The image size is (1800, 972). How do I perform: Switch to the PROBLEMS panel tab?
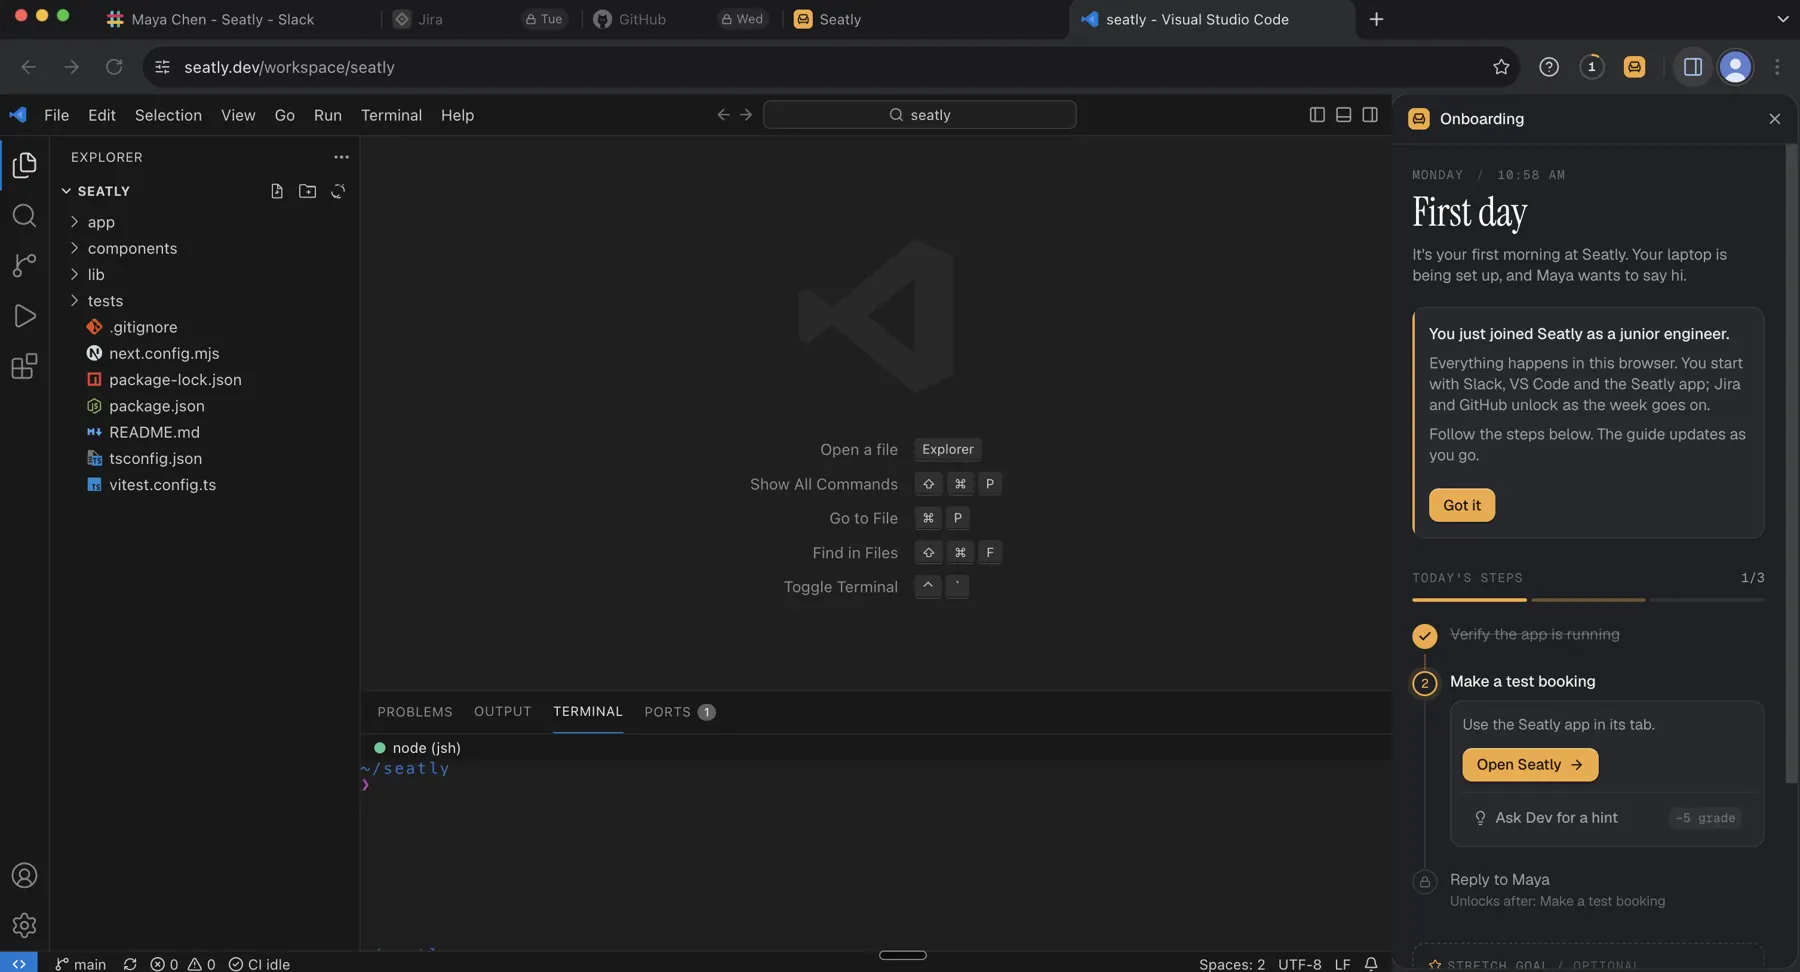click(x=415, y=712)
